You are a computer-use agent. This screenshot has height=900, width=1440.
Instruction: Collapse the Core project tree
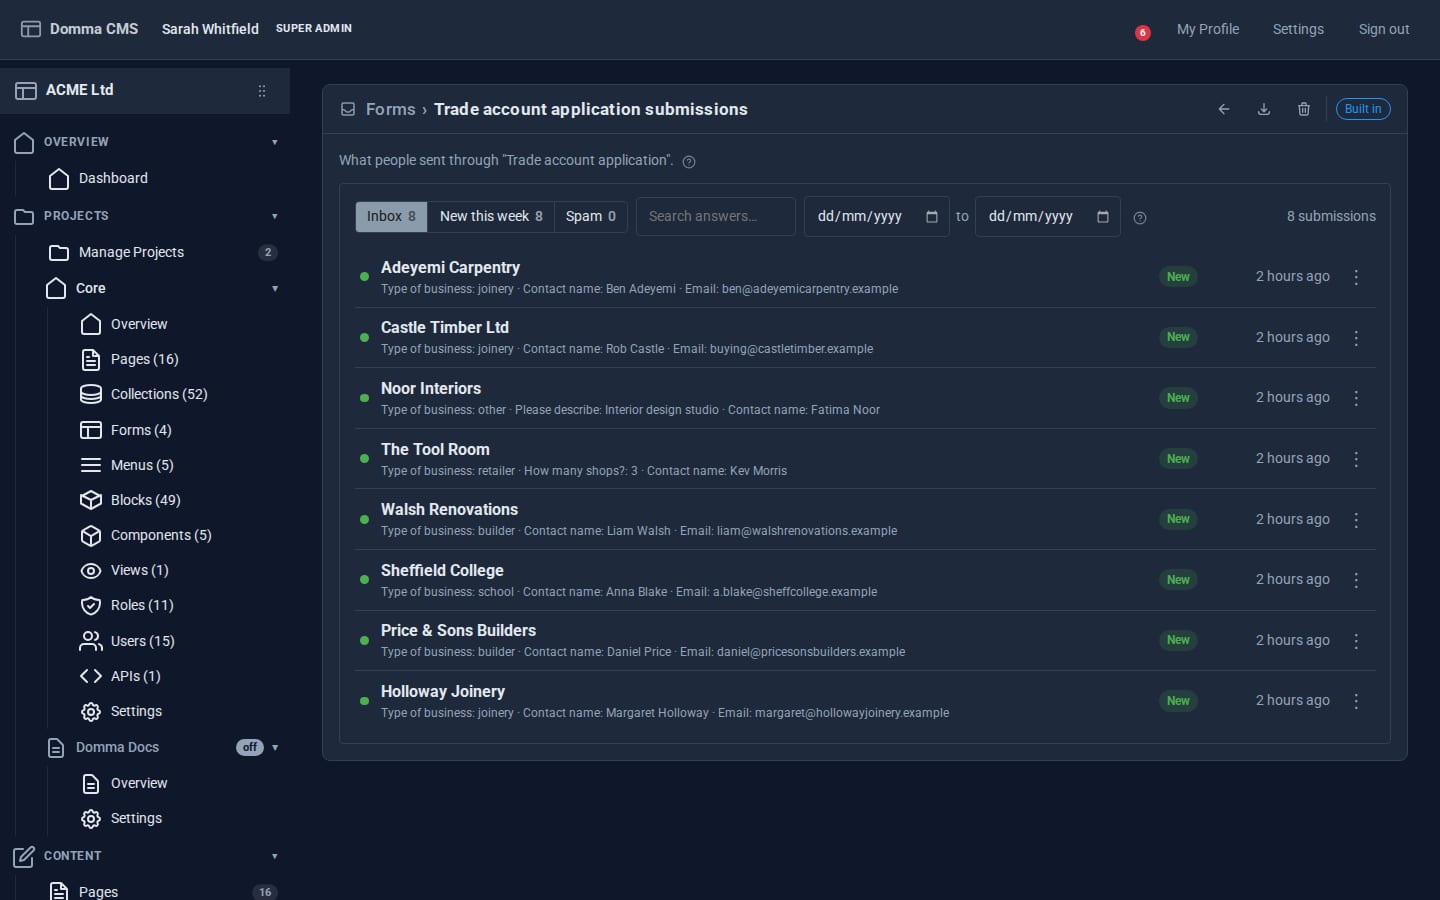[275, 289]
